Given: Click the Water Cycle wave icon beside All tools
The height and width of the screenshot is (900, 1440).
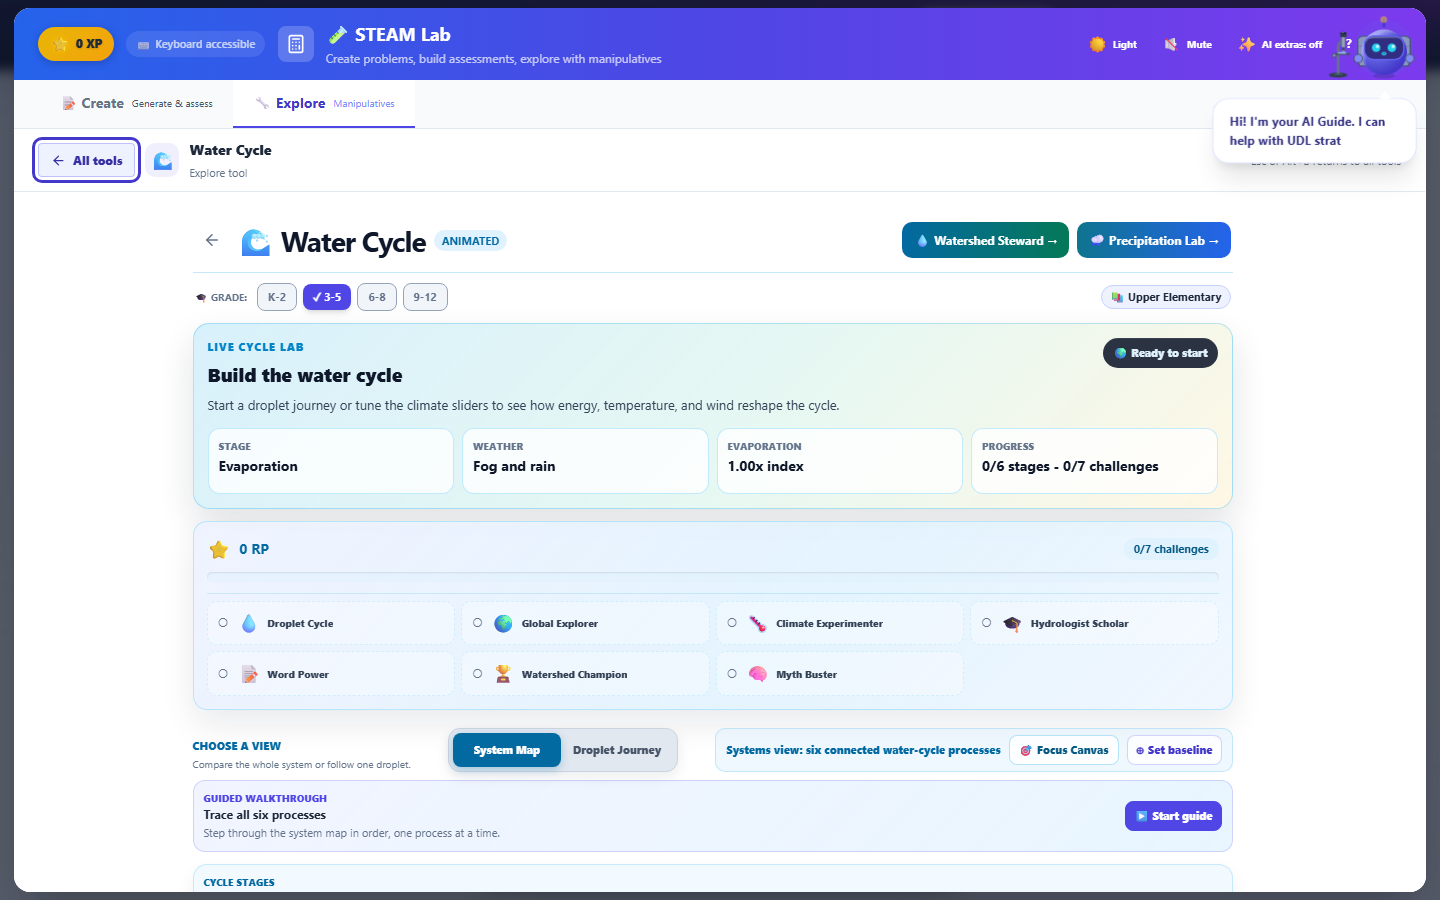Looking at the screenshot, I should tap(162, 160).
